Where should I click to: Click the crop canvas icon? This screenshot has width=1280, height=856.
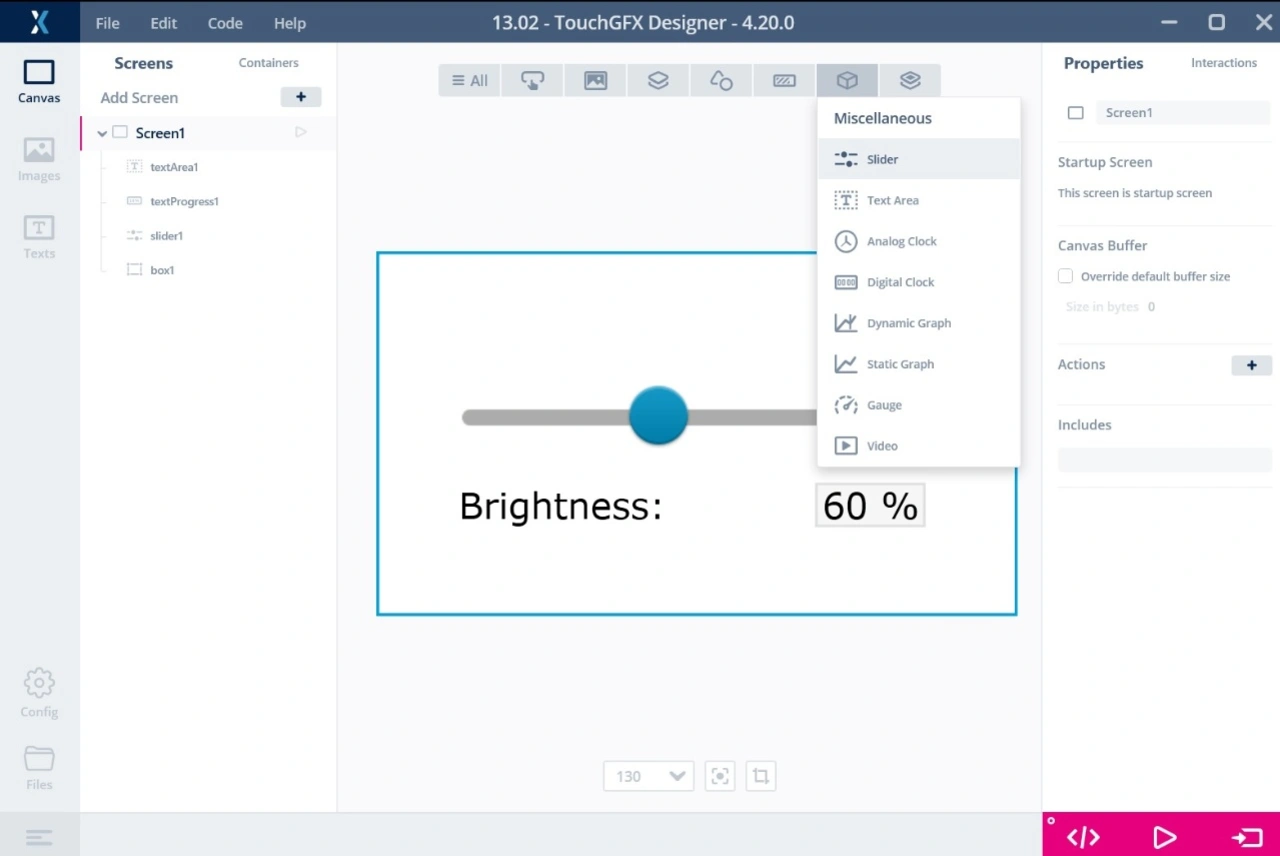click(761, 776)
